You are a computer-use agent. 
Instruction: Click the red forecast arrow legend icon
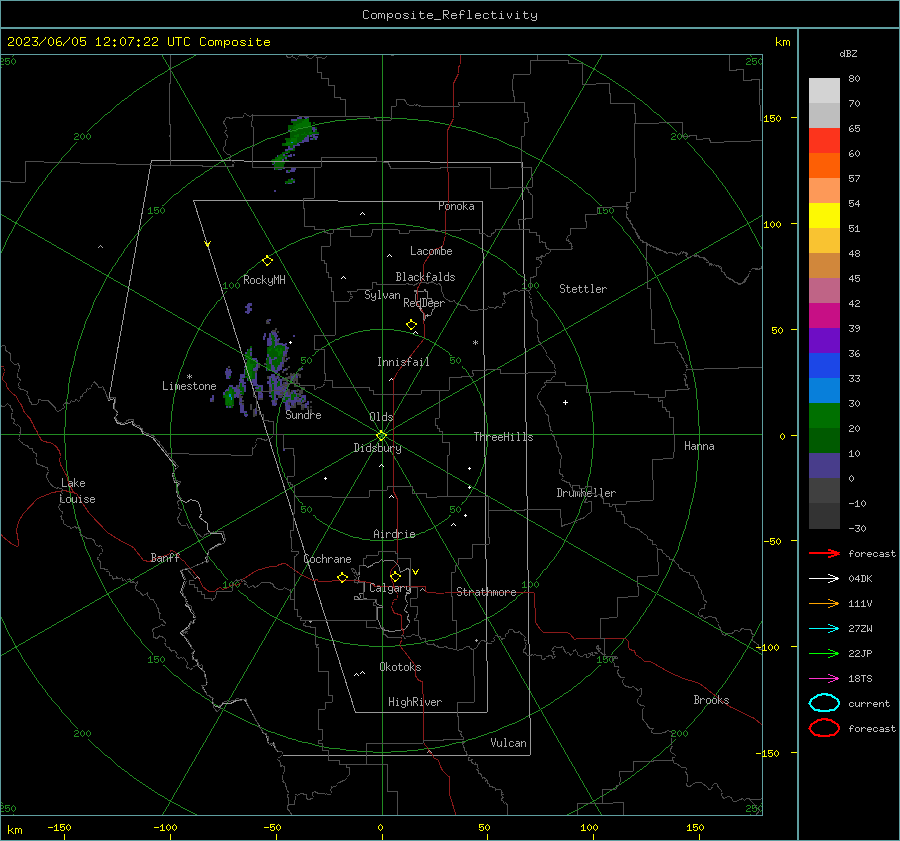pyautogui.click(x=824, y=553)
